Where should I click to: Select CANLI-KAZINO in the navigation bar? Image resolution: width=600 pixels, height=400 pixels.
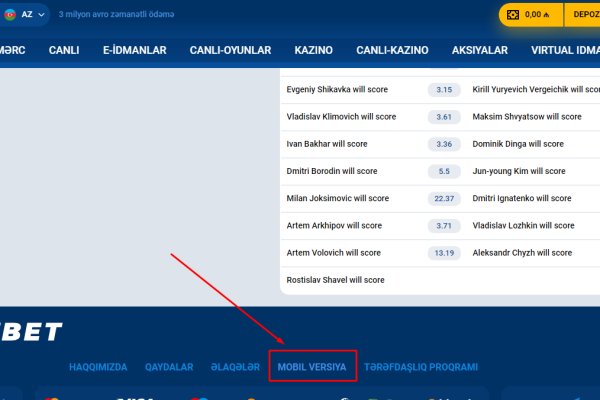394,50
